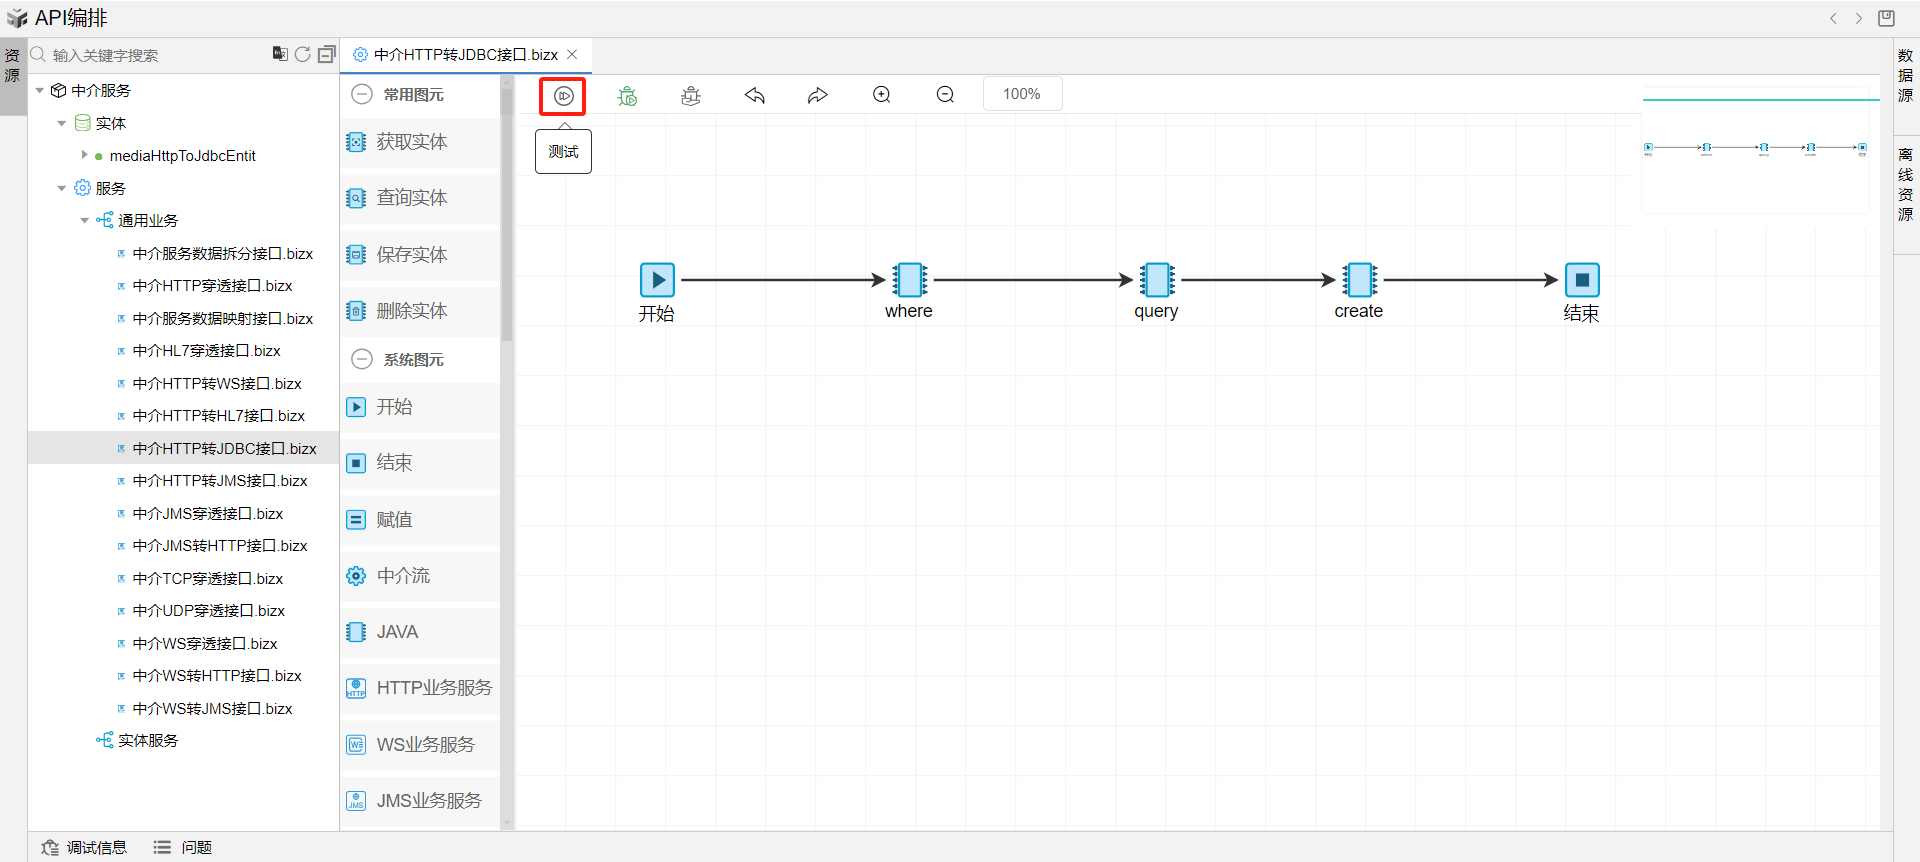This screenshot has height=862, width=1920.
Task: Collapse the 常用图元 palette section
Action: 362,94
